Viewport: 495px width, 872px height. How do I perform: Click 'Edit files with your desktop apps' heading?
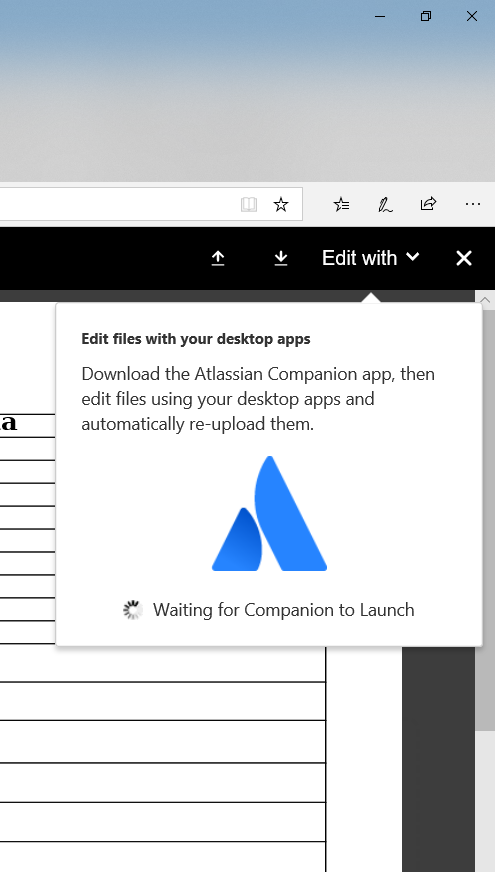pos(196,339)
